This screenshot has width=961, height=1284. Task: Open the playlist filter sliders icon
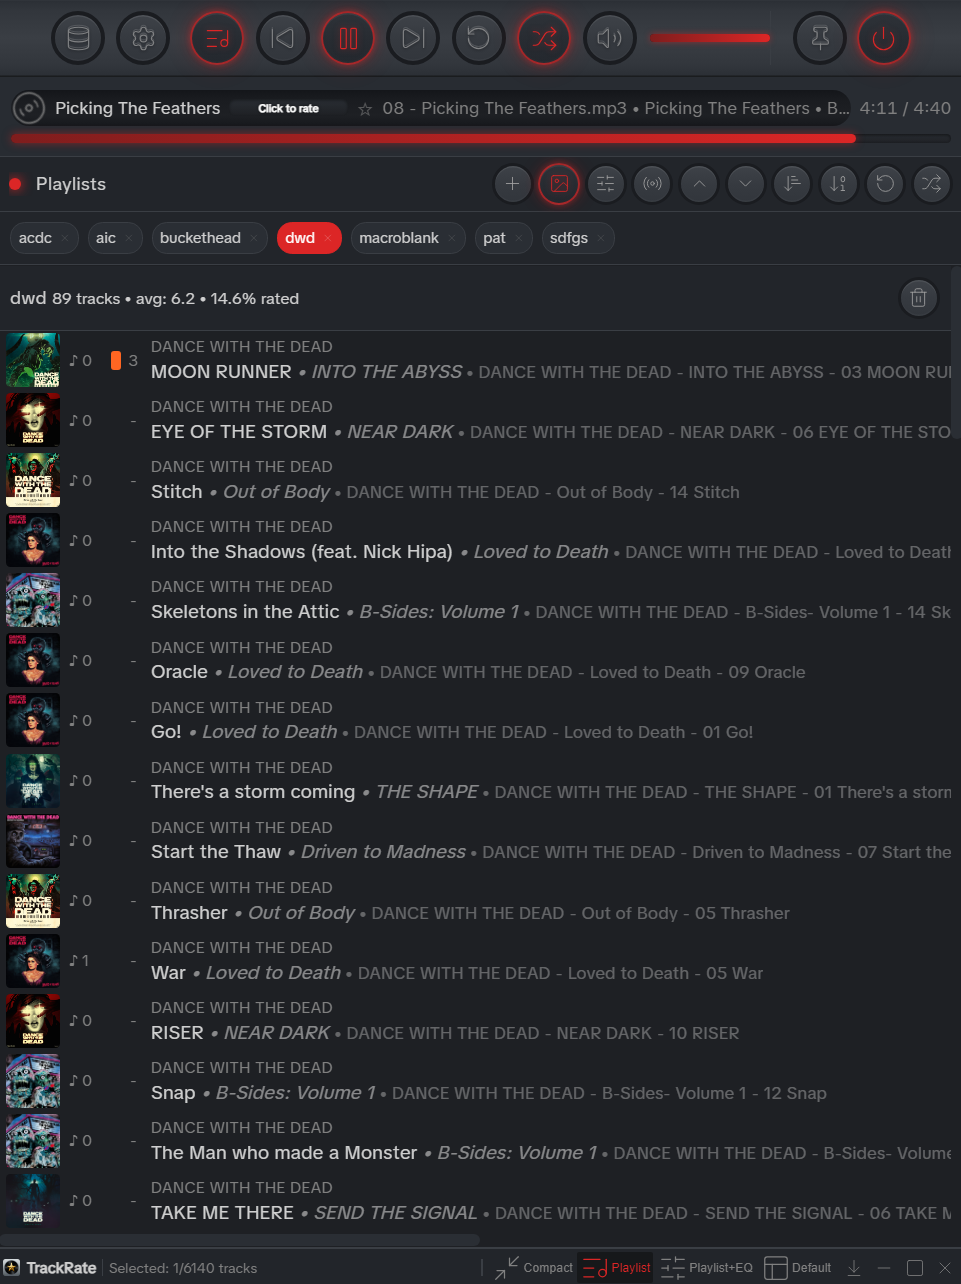pos(605,184)
